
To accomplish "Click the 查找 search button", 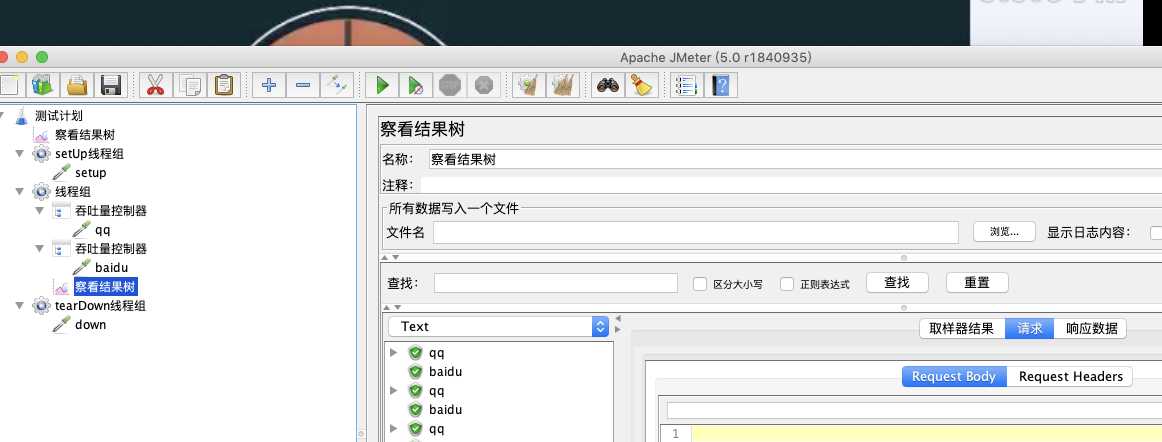I will point(897,283).
